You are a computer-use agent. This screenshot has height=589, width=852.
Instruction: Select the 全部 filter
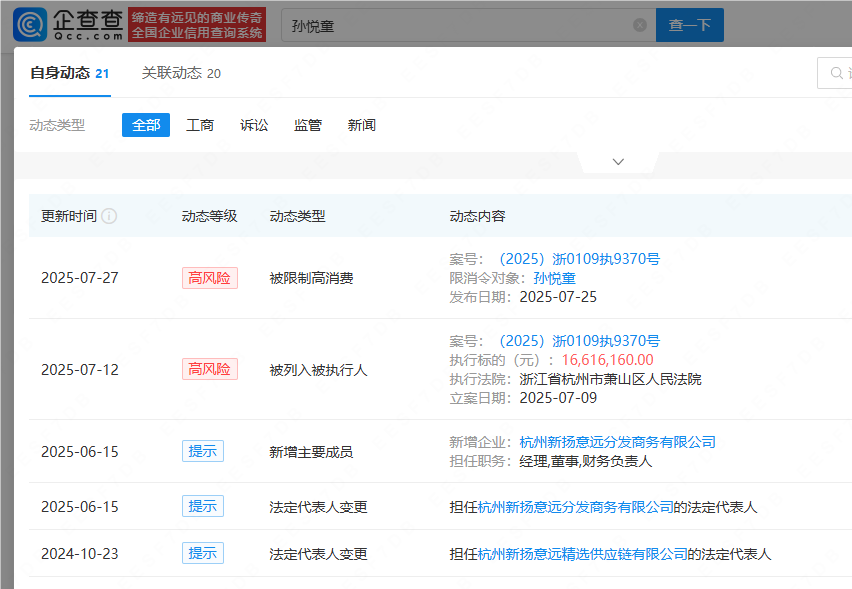[146, 126]
